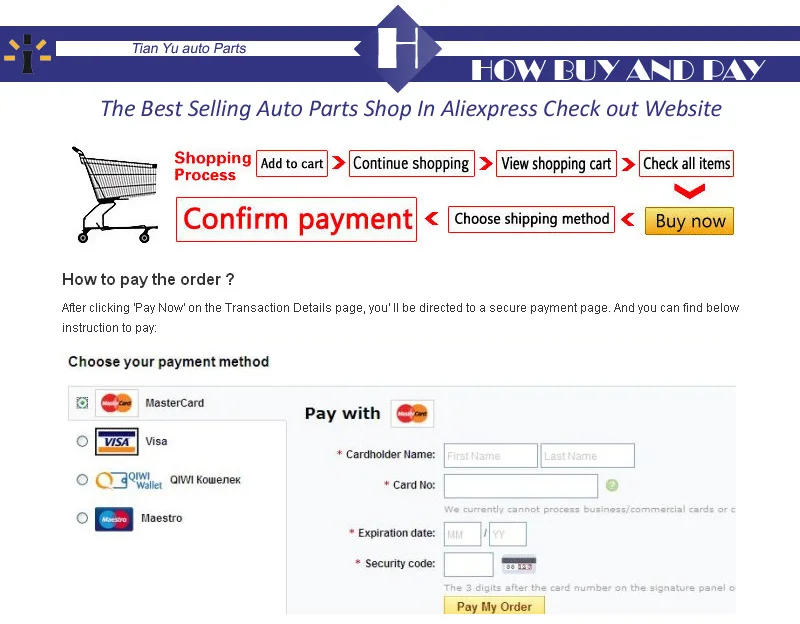The width and height of the screenshot is (800, 624).
Task: Choose the QIWI Кошелек radio option
Action: coord(82,480)
